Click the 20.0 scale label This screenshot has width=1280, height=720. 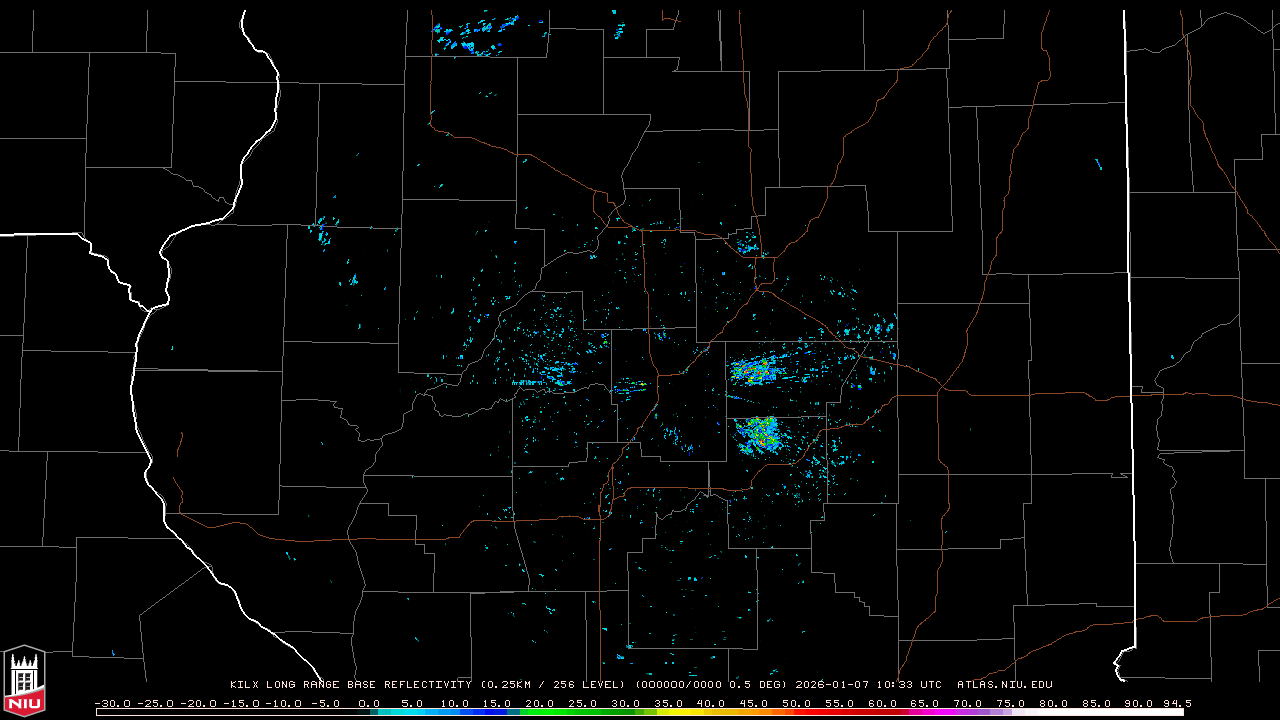click(x=540, y=703)
